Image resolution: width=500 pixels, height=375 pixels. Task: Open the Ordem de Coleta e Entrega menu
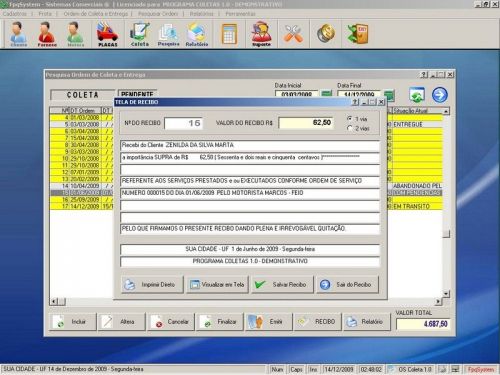click(x=96, y=14)
